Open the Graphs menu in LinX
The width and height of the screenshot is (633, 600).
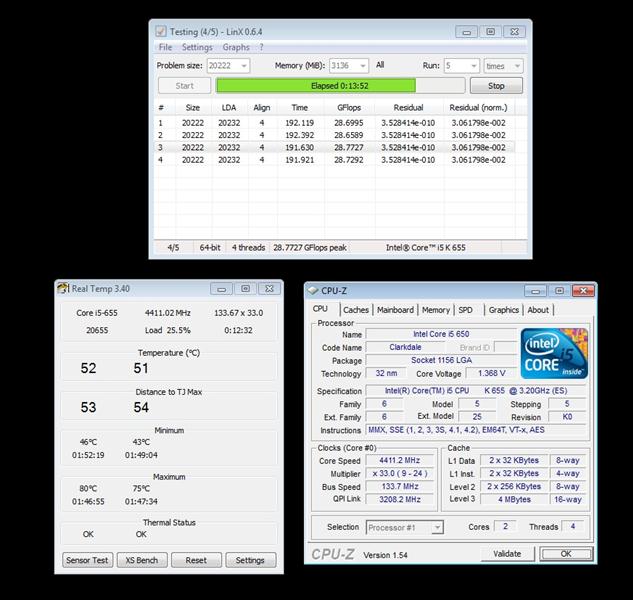(236, 47)
